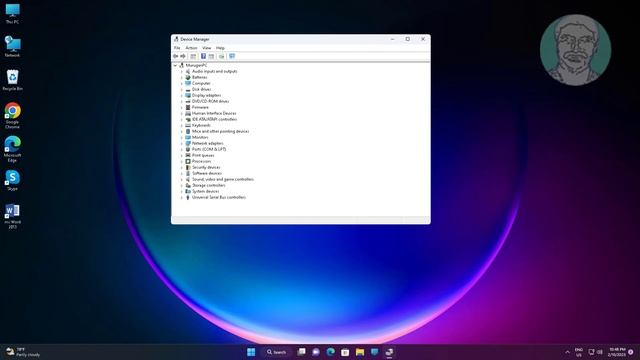Select This PC desktop icon
Screen dimensions: 640x360
pyautogui.click(x=12, y=13)
